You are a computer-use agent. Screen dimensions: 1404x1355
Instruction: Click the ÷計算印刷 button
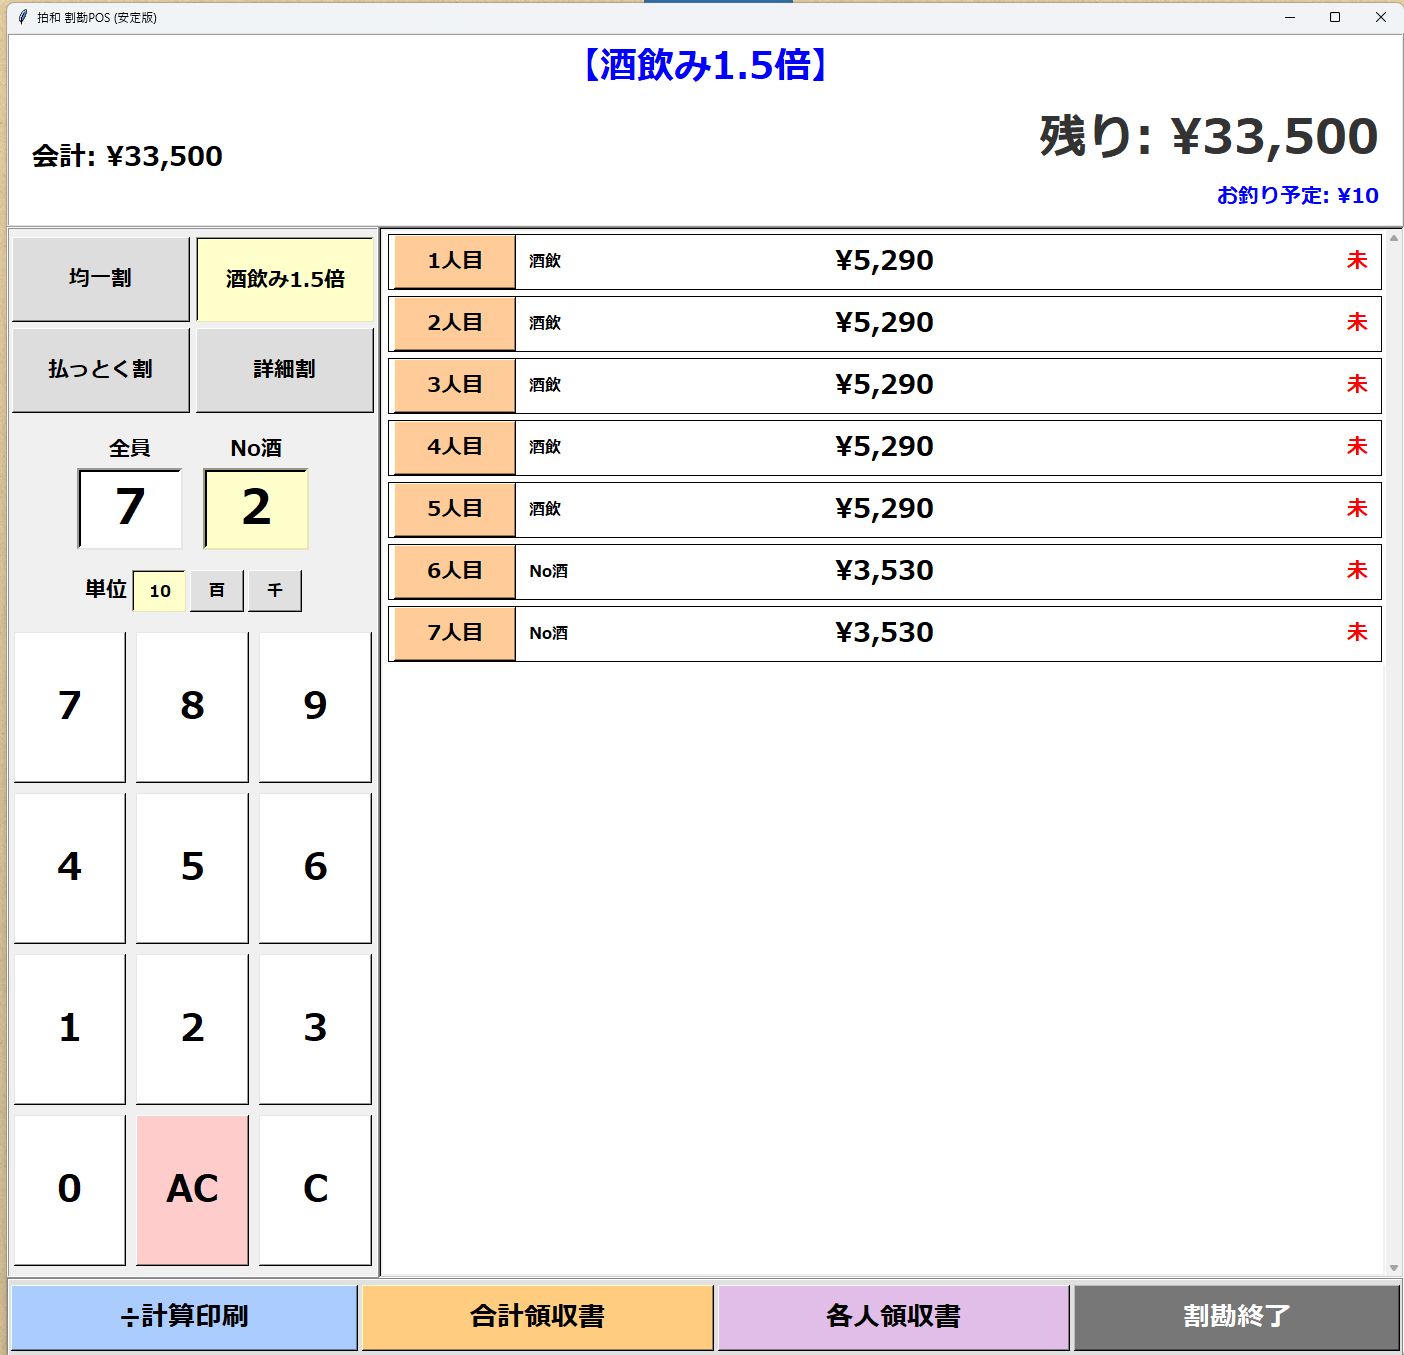(x=185, y=1317)
